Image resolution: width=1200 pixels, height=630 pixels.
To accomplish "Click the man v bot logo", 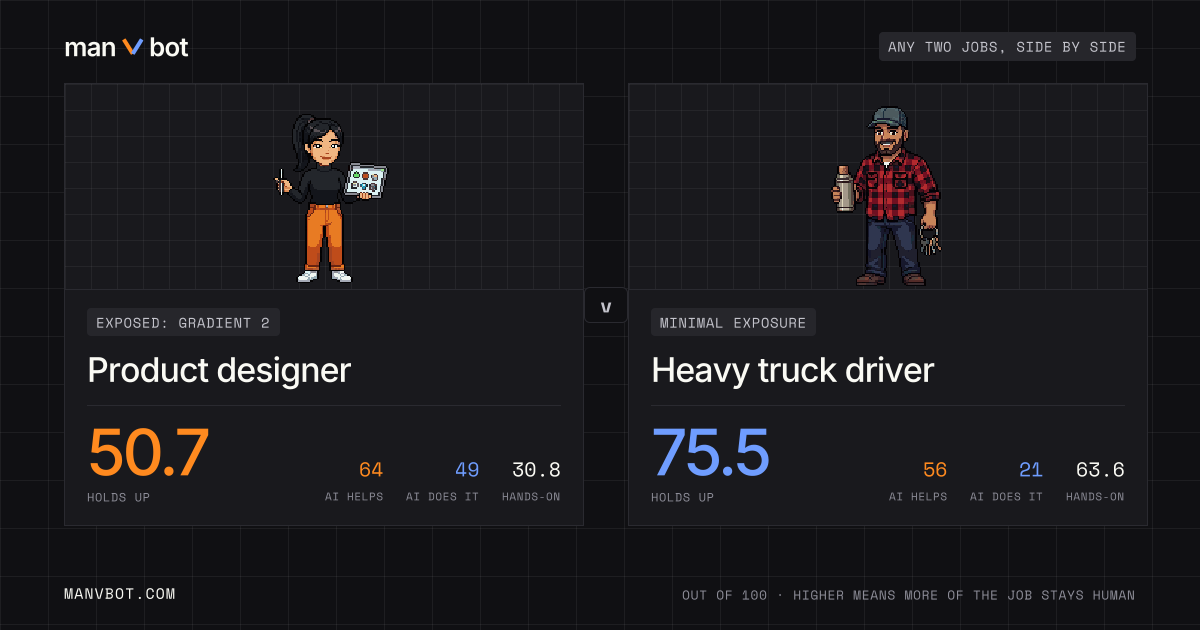I will (x=126, y=47).
